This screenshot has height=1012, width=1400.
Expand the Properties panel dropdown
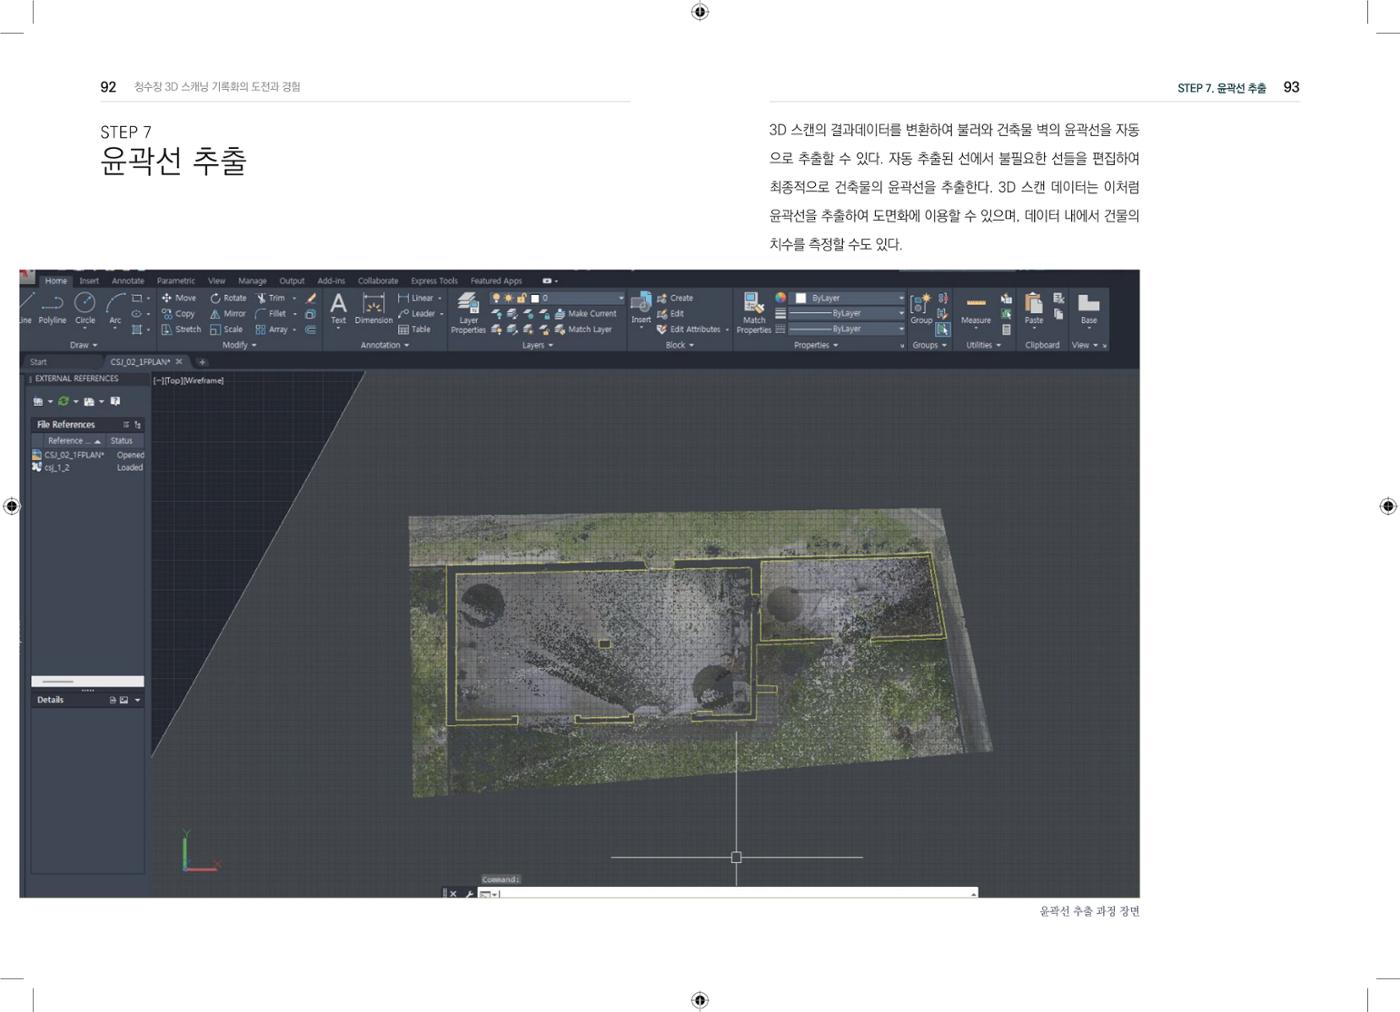pyautogui.click(x=816, y=345)
